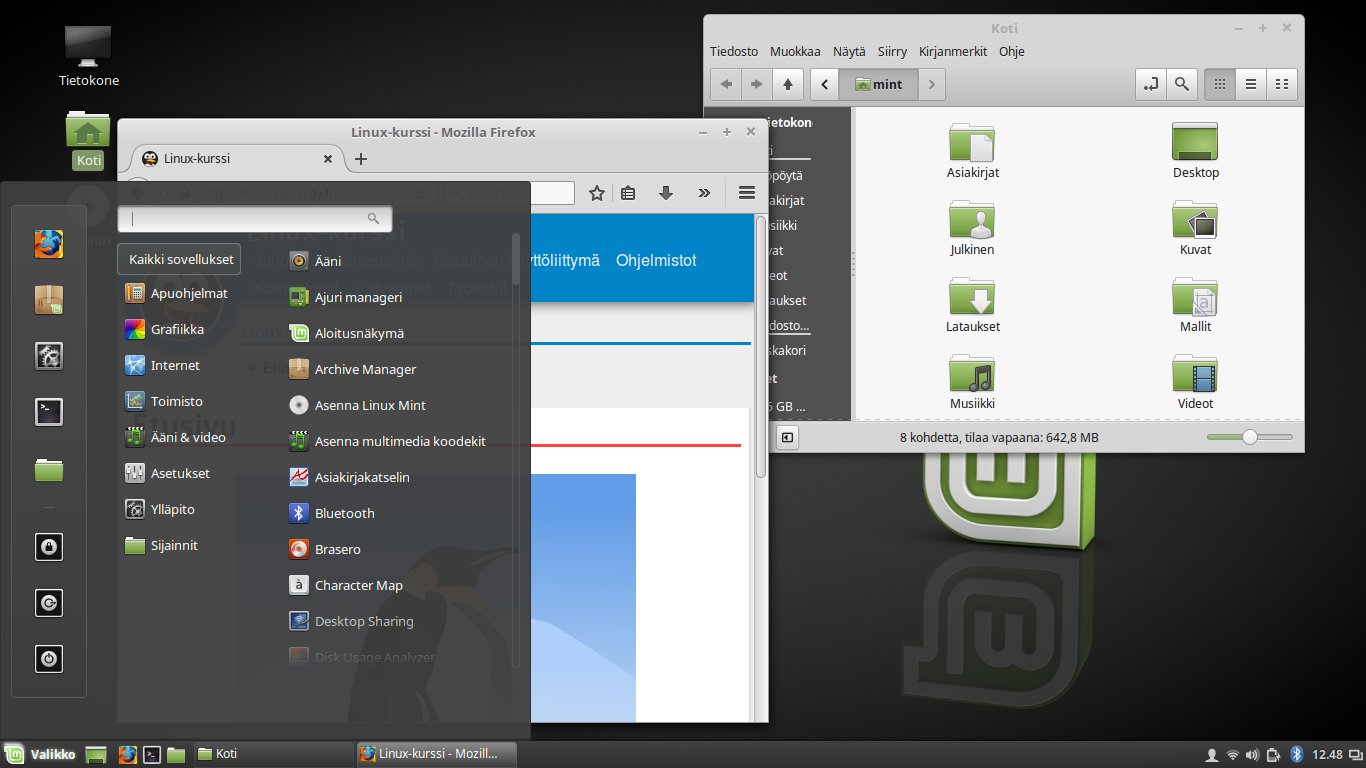Image resolution: width=1366 pixels, height=768 pixels.
Task: Switch to list view in file manager
Action: coord(1250,85)
